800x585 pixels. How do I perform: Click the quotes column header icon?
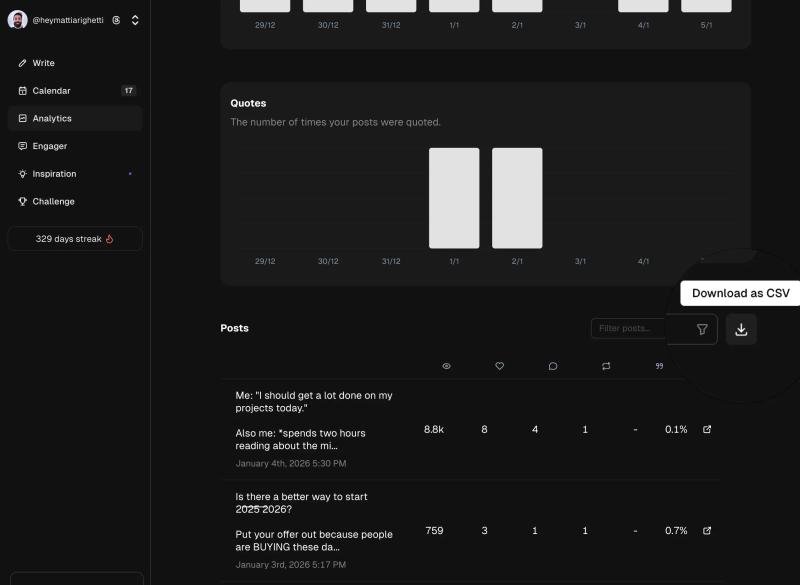coord(659,366)
